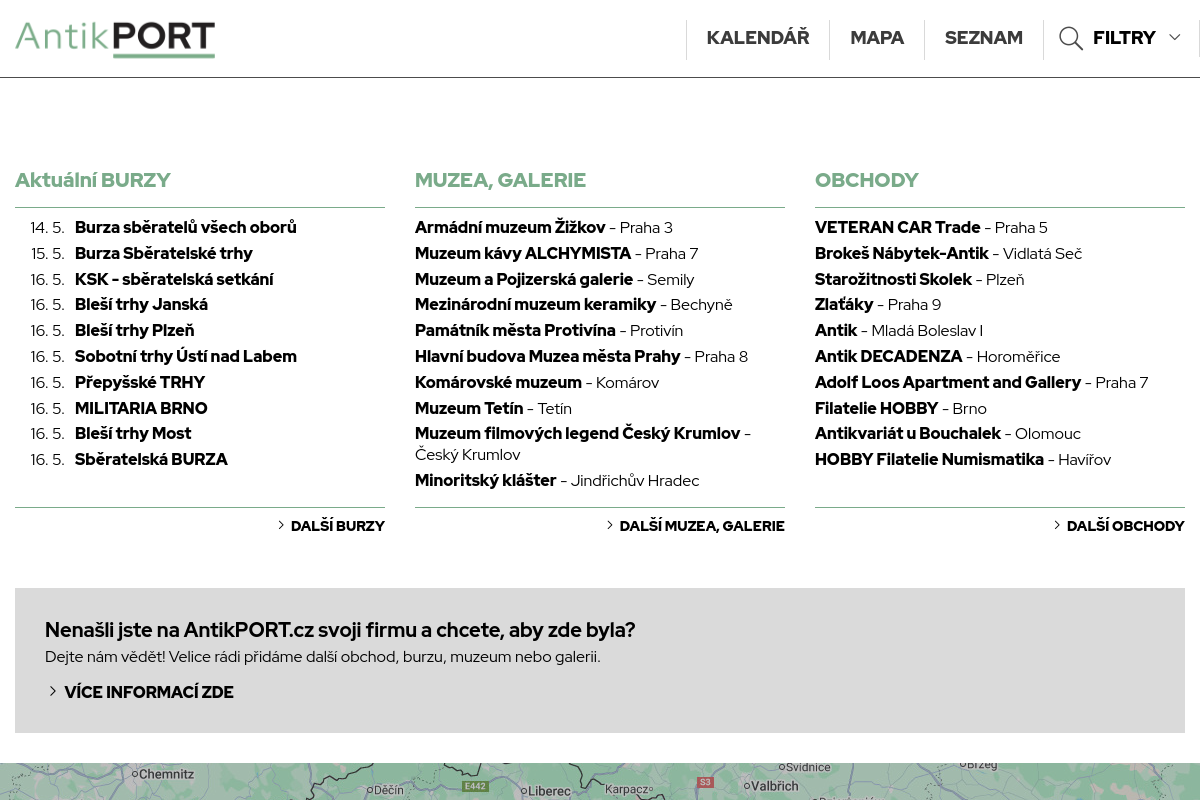Open Antik DECADENZA shop
1200x800 pixels.
pyautogui.click(x=888, y=357)
